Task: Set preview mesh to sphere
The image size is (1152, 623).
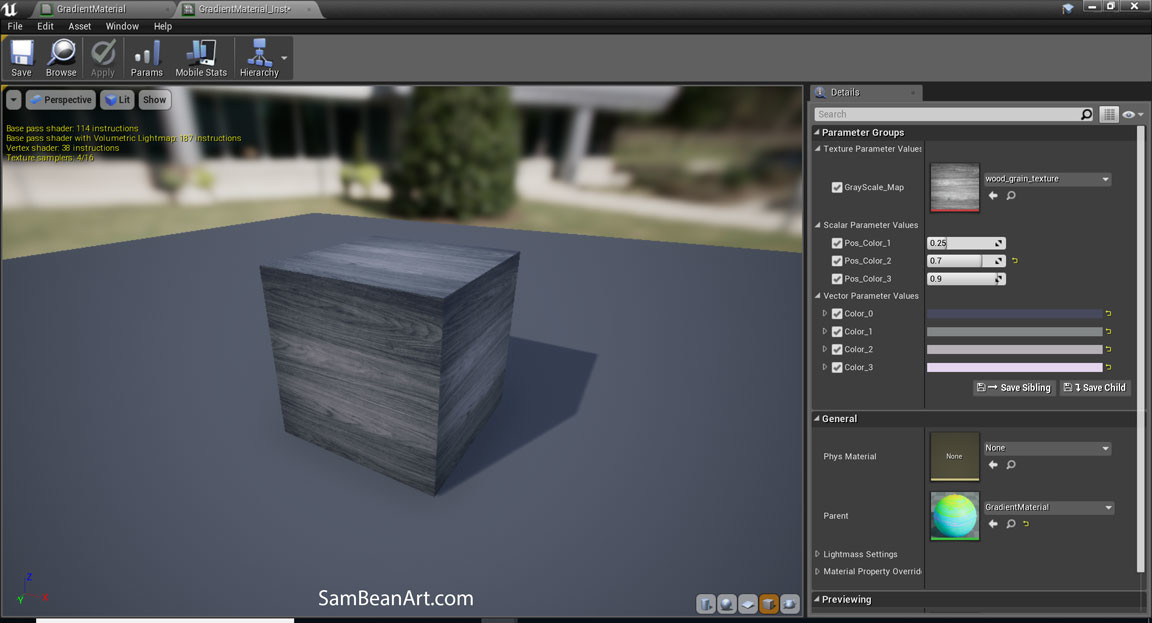Action: (x=727, y=604)
